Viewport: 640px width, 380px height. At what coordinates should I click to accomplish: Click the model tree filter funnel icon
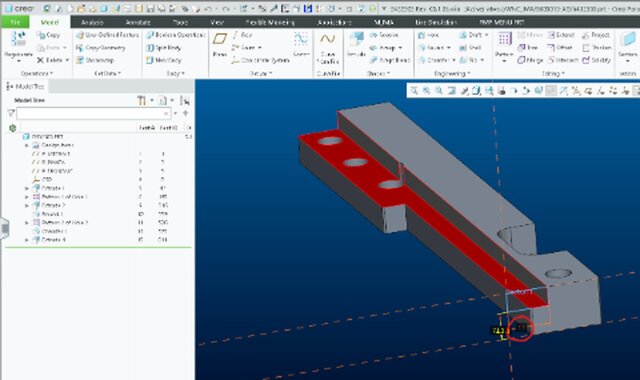11,113
